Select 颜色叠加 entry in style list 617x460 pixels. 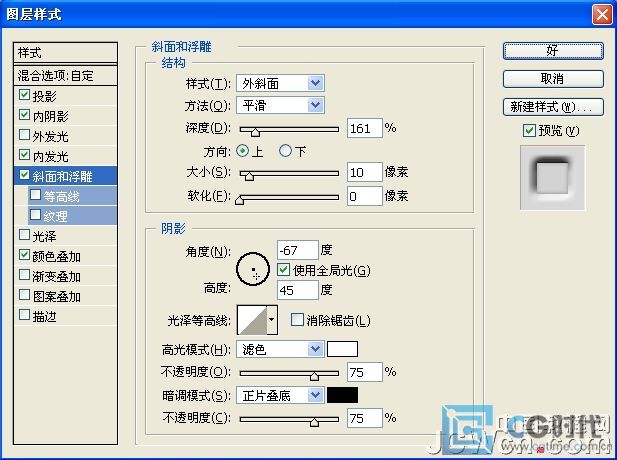click(57, 257)
